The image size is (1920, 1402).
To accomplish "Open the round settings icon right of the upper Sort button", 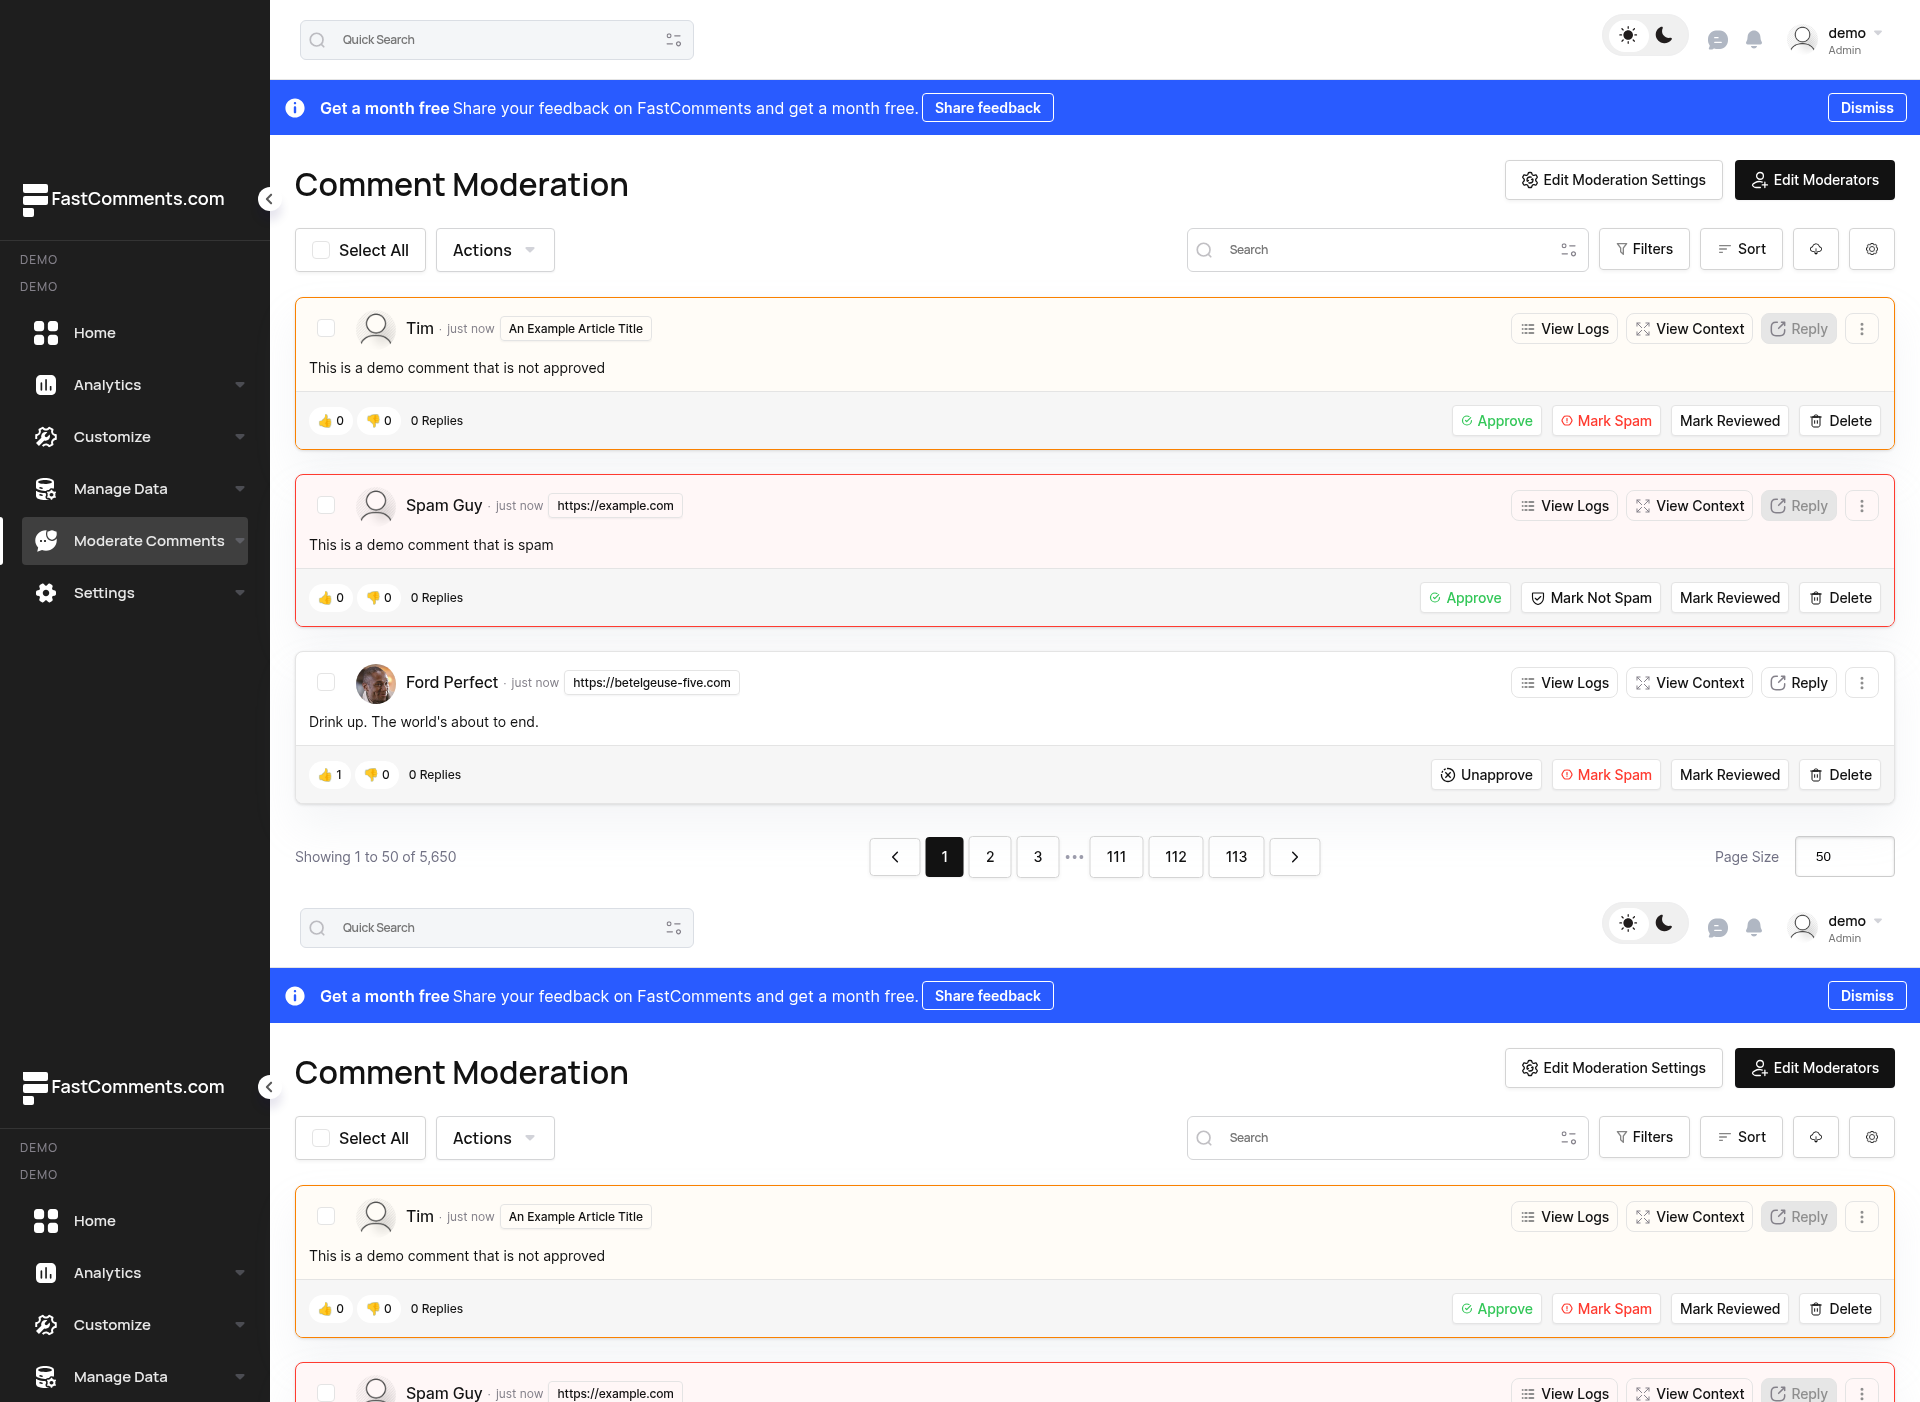I will coord(1872,249).
